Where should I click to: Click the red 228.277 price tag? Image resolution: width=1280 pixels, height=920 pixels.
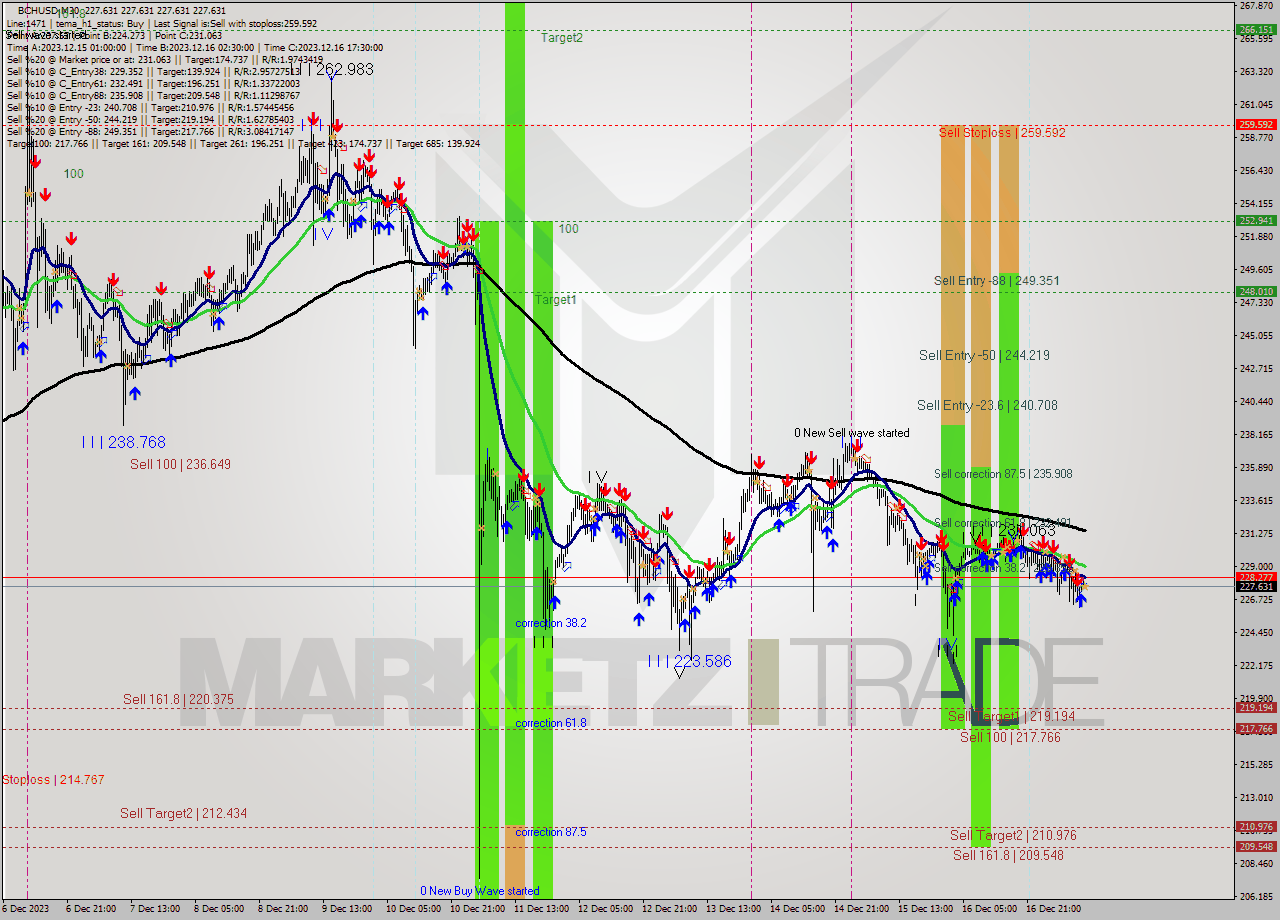coord(1257,577)
